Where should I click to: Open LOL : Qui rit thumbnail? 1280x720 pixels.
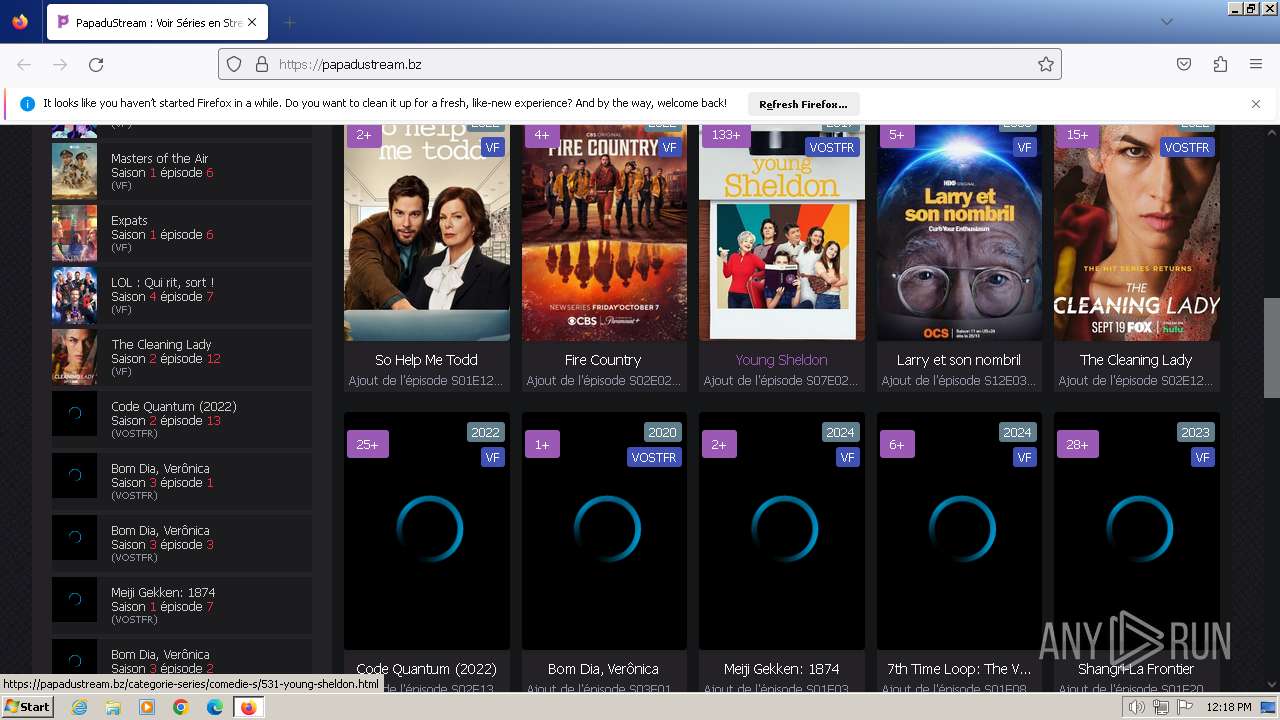(x=74, y=295)
